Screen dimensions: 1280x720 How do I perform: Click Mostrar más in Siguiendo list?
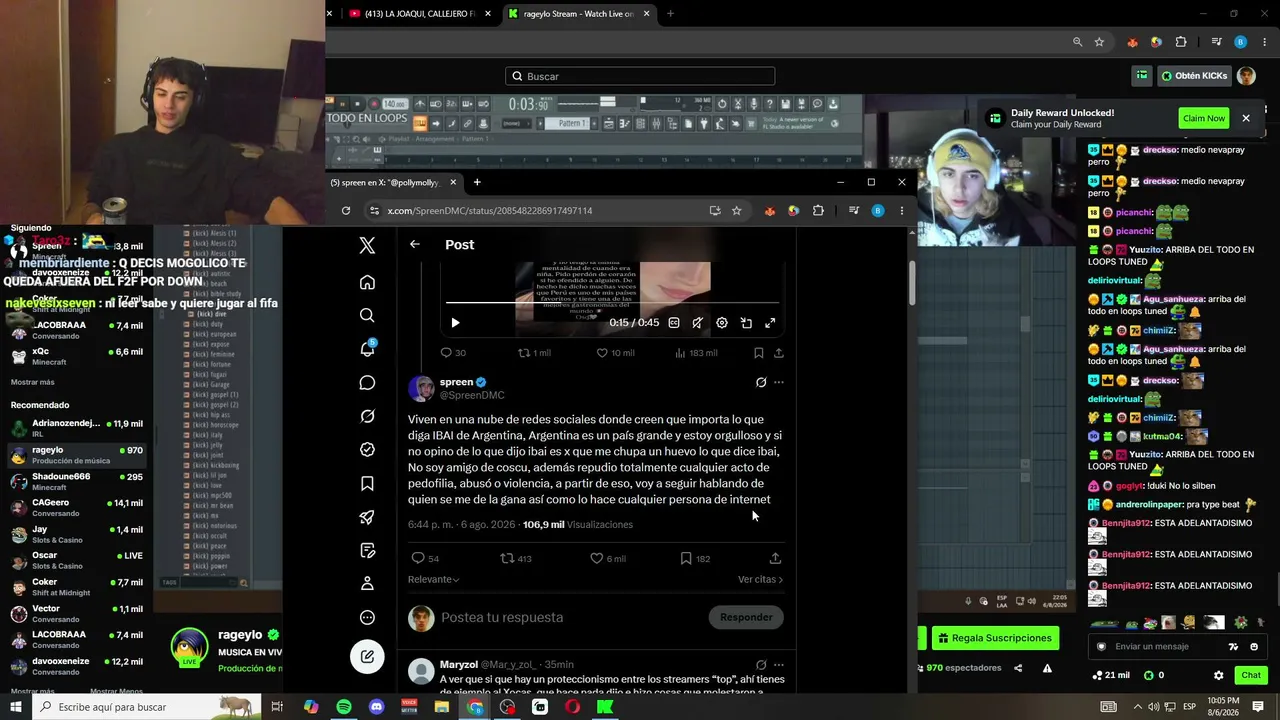pos(33,382)
